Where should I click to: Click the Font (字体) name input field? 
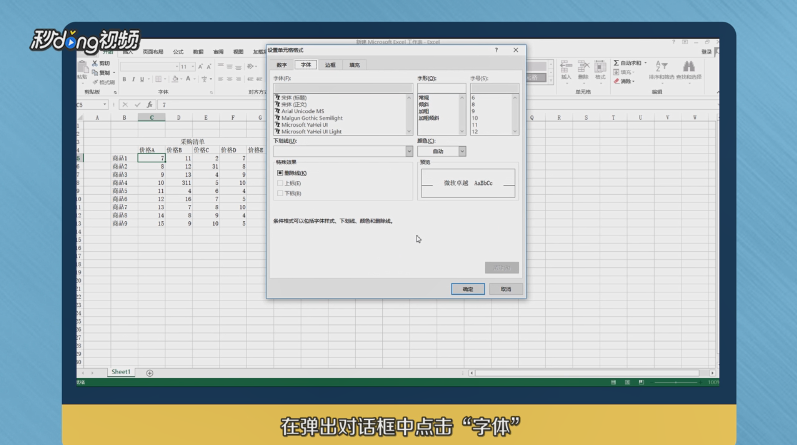[343, 88]
